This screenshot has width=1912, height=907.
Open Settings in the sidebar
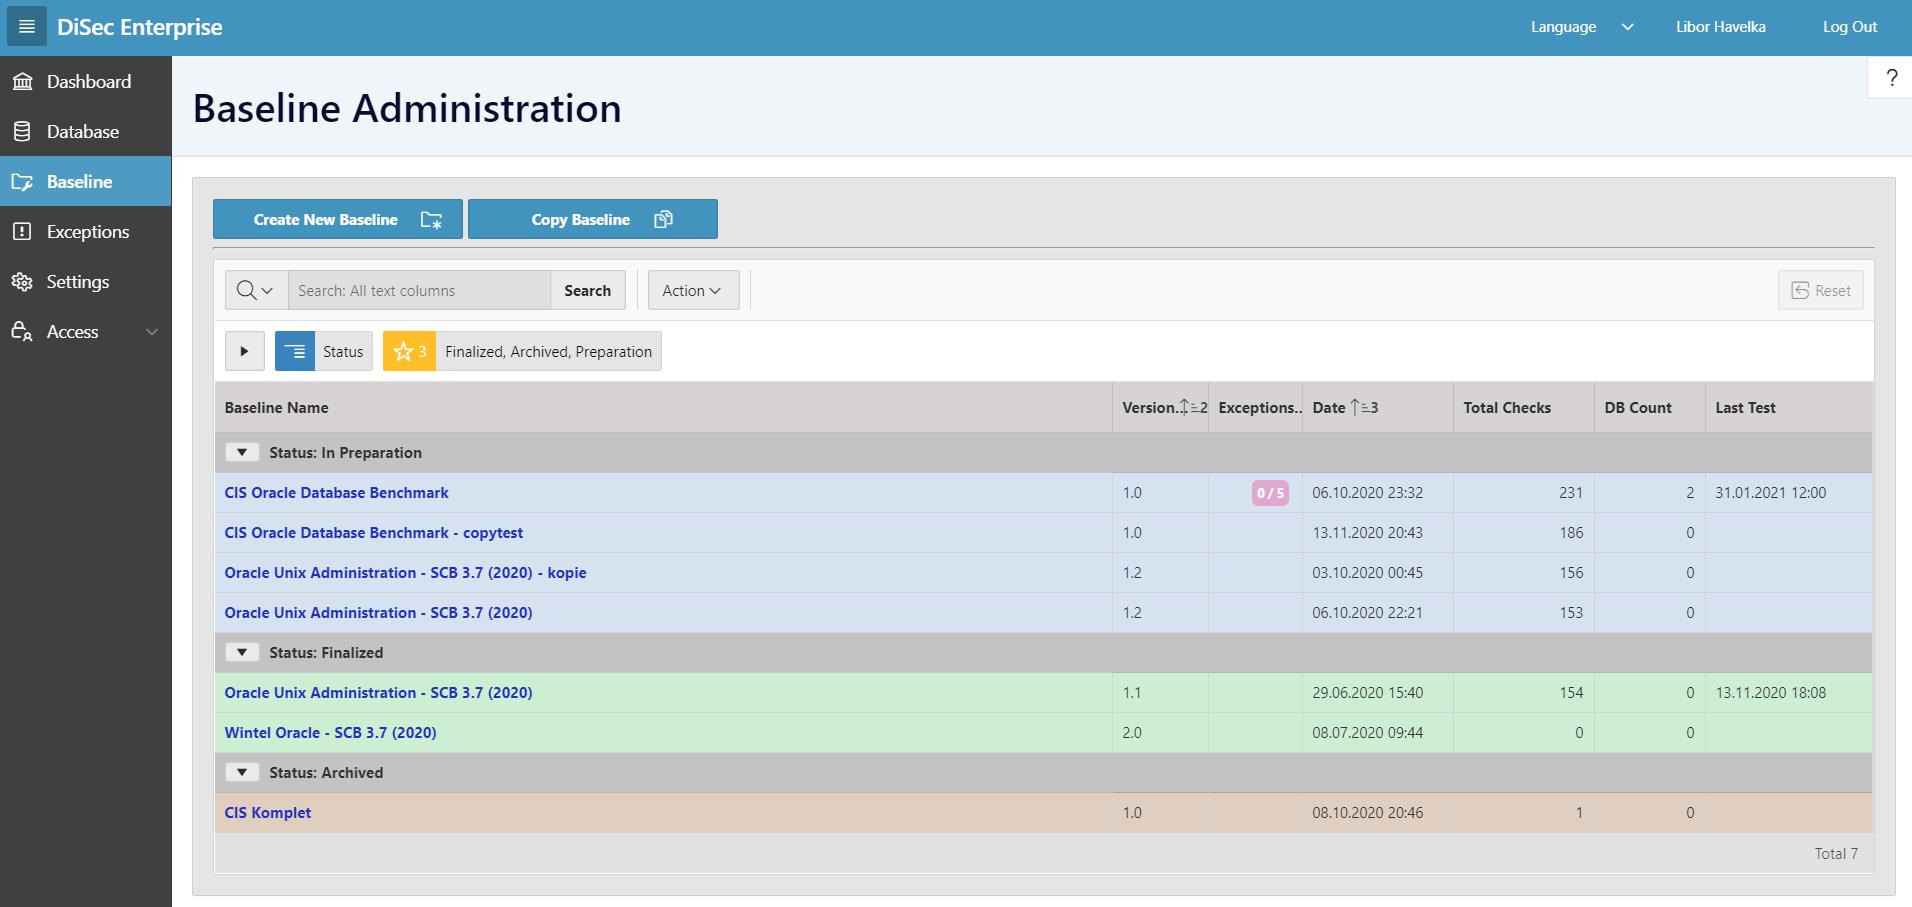tap(77, 282)
